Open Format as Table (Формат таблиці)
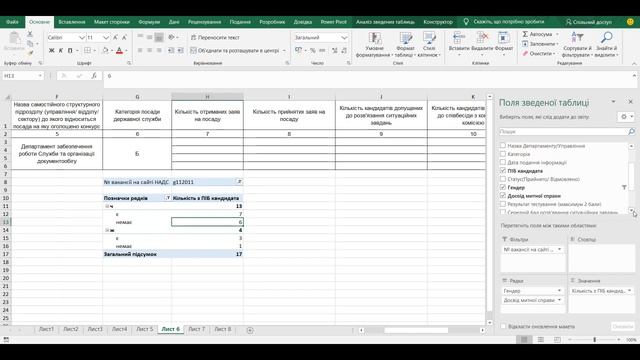640x360 pixels. coord(405,45)
